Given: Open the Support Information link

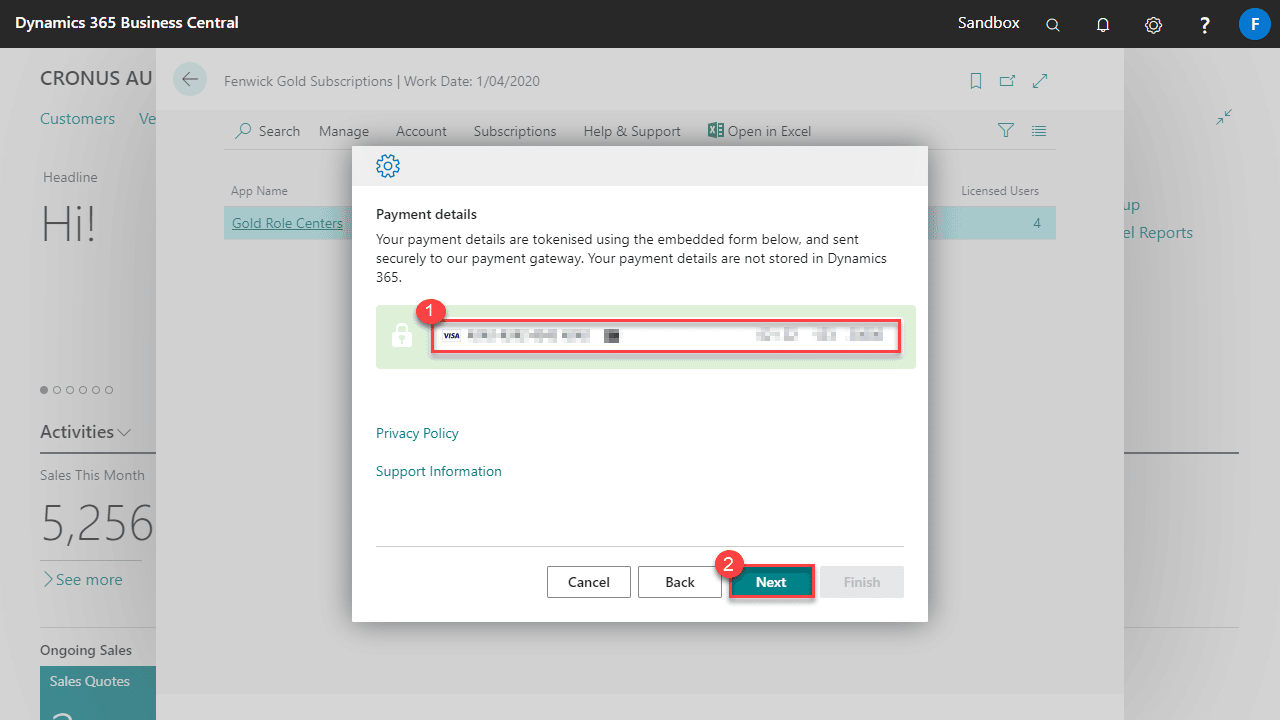Looking at the screenshot, I should click(439, 471).
